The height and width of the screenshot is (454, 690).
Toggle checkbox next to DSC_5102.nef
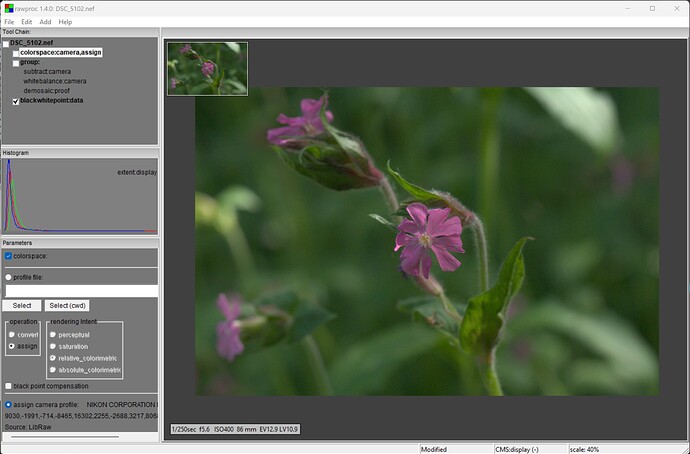pyautogui.click(x=6, y=43)
